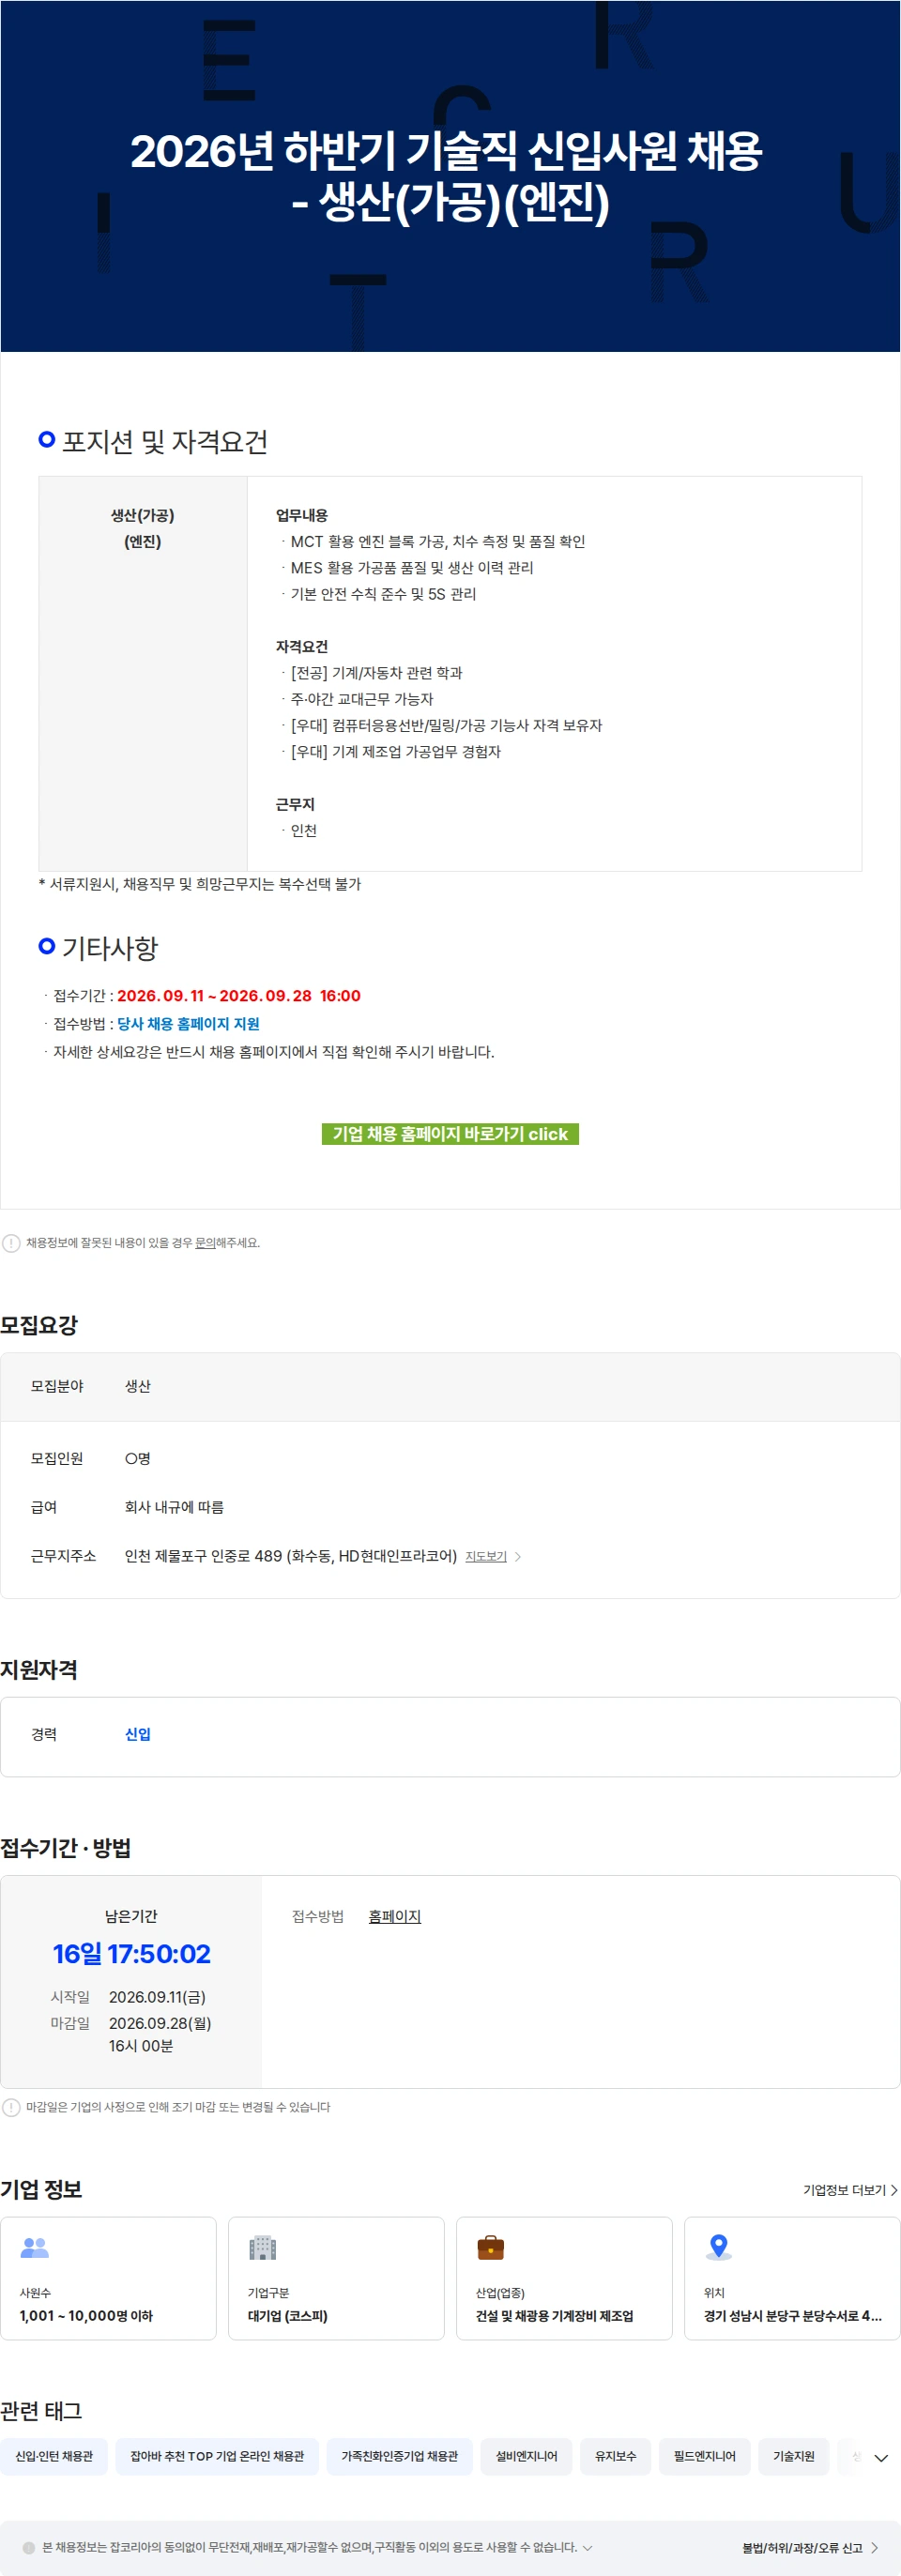
Task: Click the 회사 내규에 따름 salary text
Action: (x=174, y=1507)
